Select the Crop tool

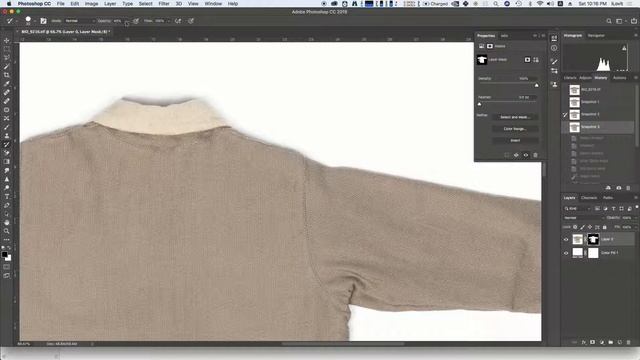[x=7, y=75]
